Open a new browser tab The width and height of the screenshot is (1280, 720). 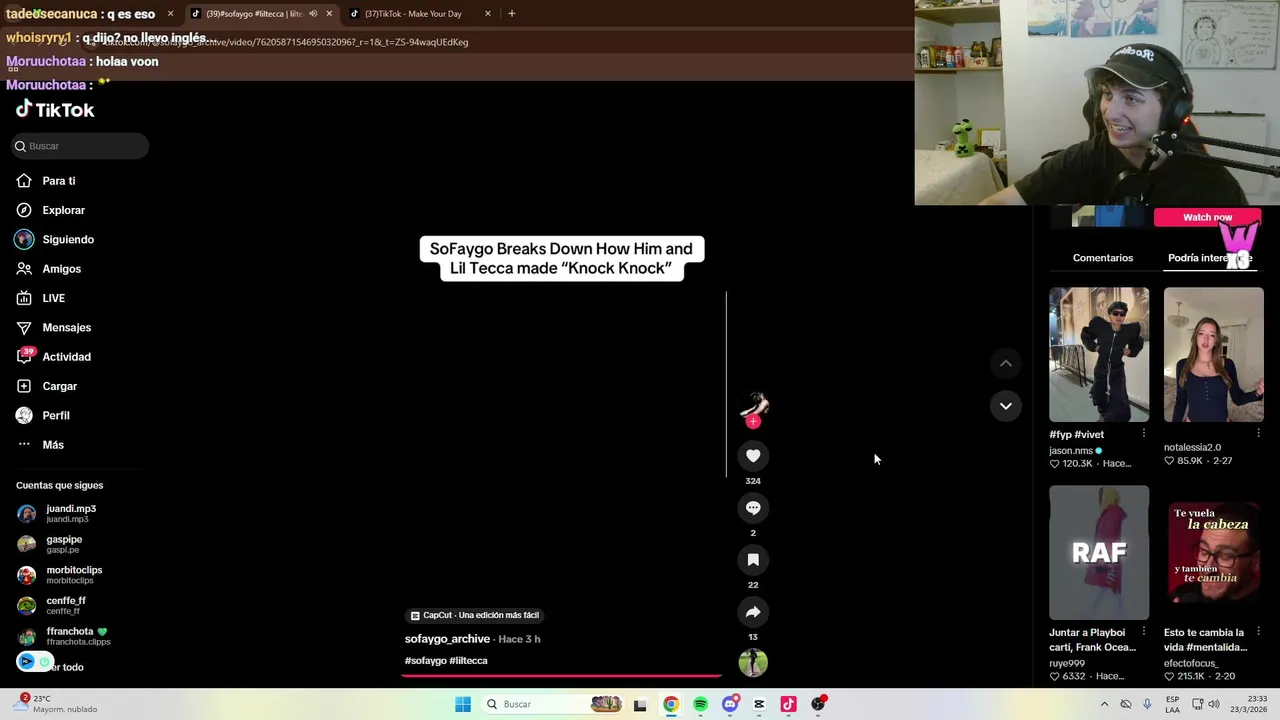(511, 14)
